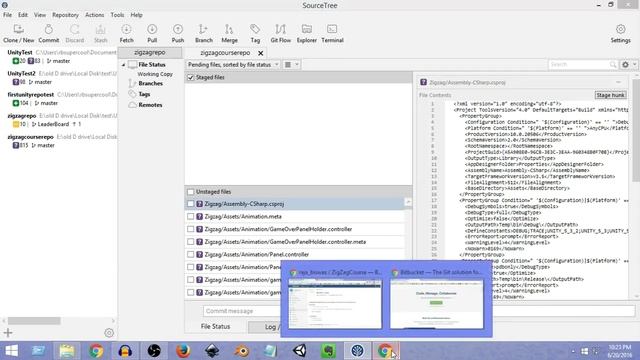Open Firefox from the taskbar
This screenshot has width=640, height=360.
click(183, 351)
